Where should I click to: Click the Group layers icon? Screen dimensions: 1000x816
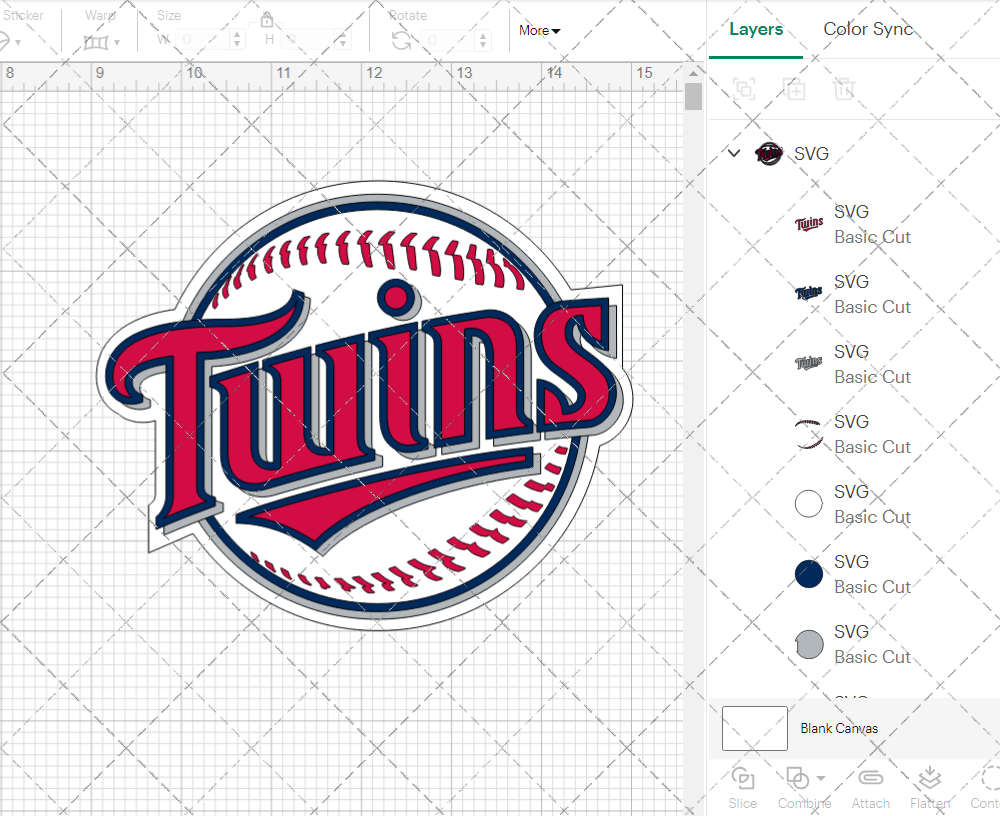(744, 89)
